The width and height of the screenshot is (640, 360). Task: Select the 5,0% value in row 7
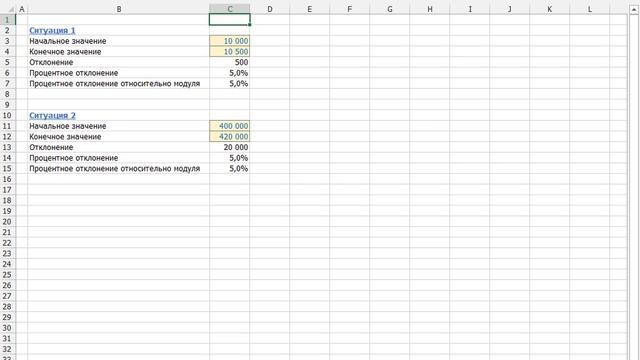click(230, 83)
